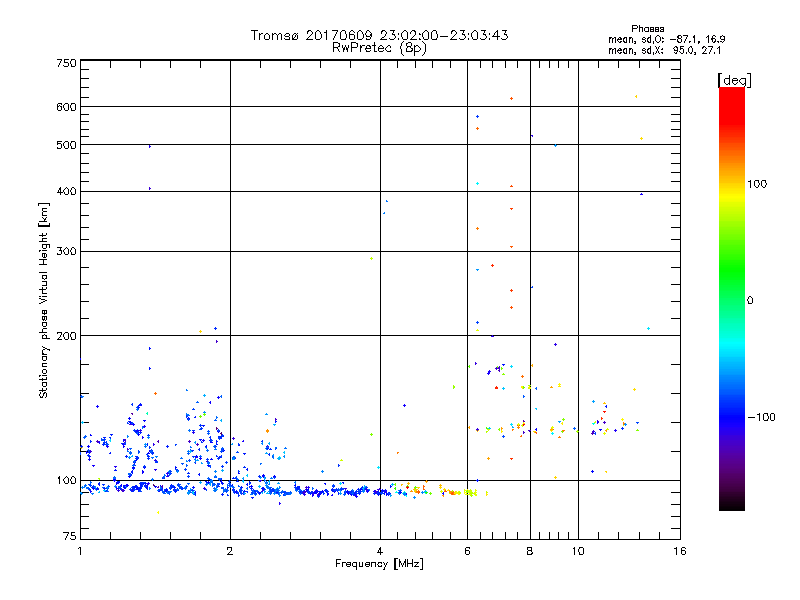The width and height of the screenshot is (800, 600).
Task: Click the '-100' colorbar tick label
Action: [761, 417]
